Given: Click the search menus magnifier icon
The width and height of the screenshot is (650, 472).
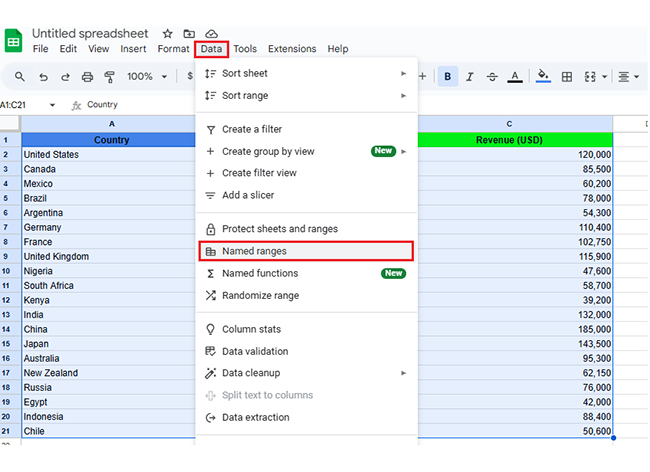Looking at the screenshot, I should point(20,77).
